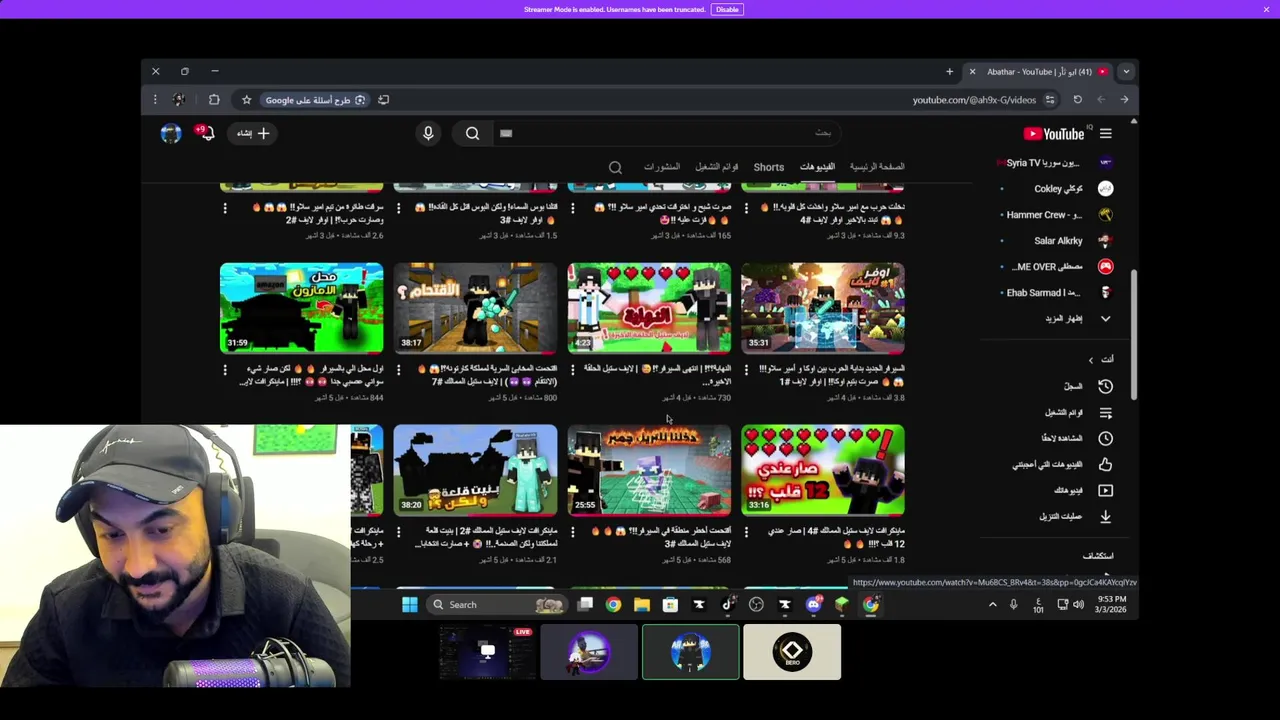Bookmark this page with the star icon

(246, 100)
